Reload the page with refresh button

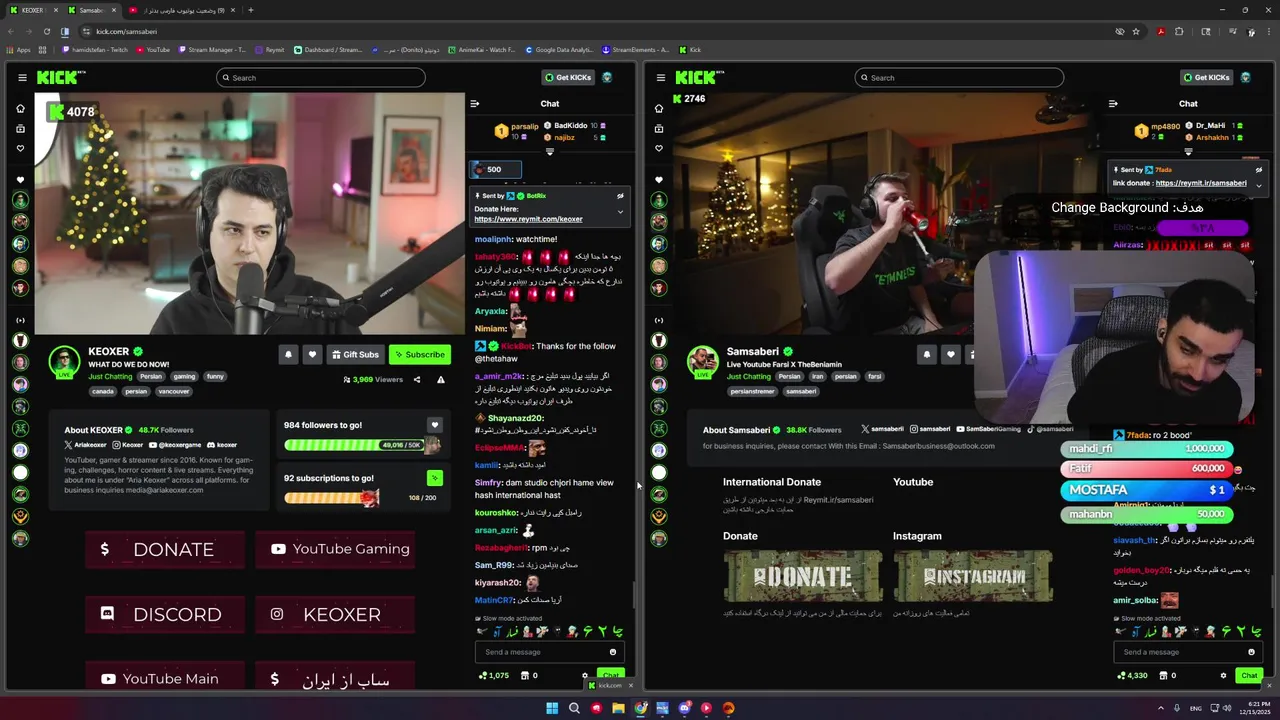(x=46, y=31)
